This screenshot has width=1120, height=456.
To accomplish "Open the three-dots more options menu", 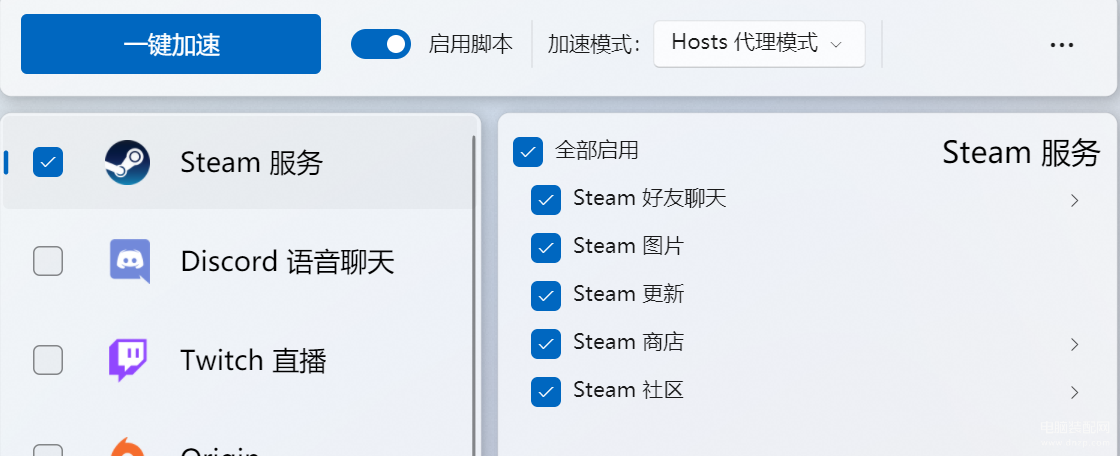I will 1061,44.
